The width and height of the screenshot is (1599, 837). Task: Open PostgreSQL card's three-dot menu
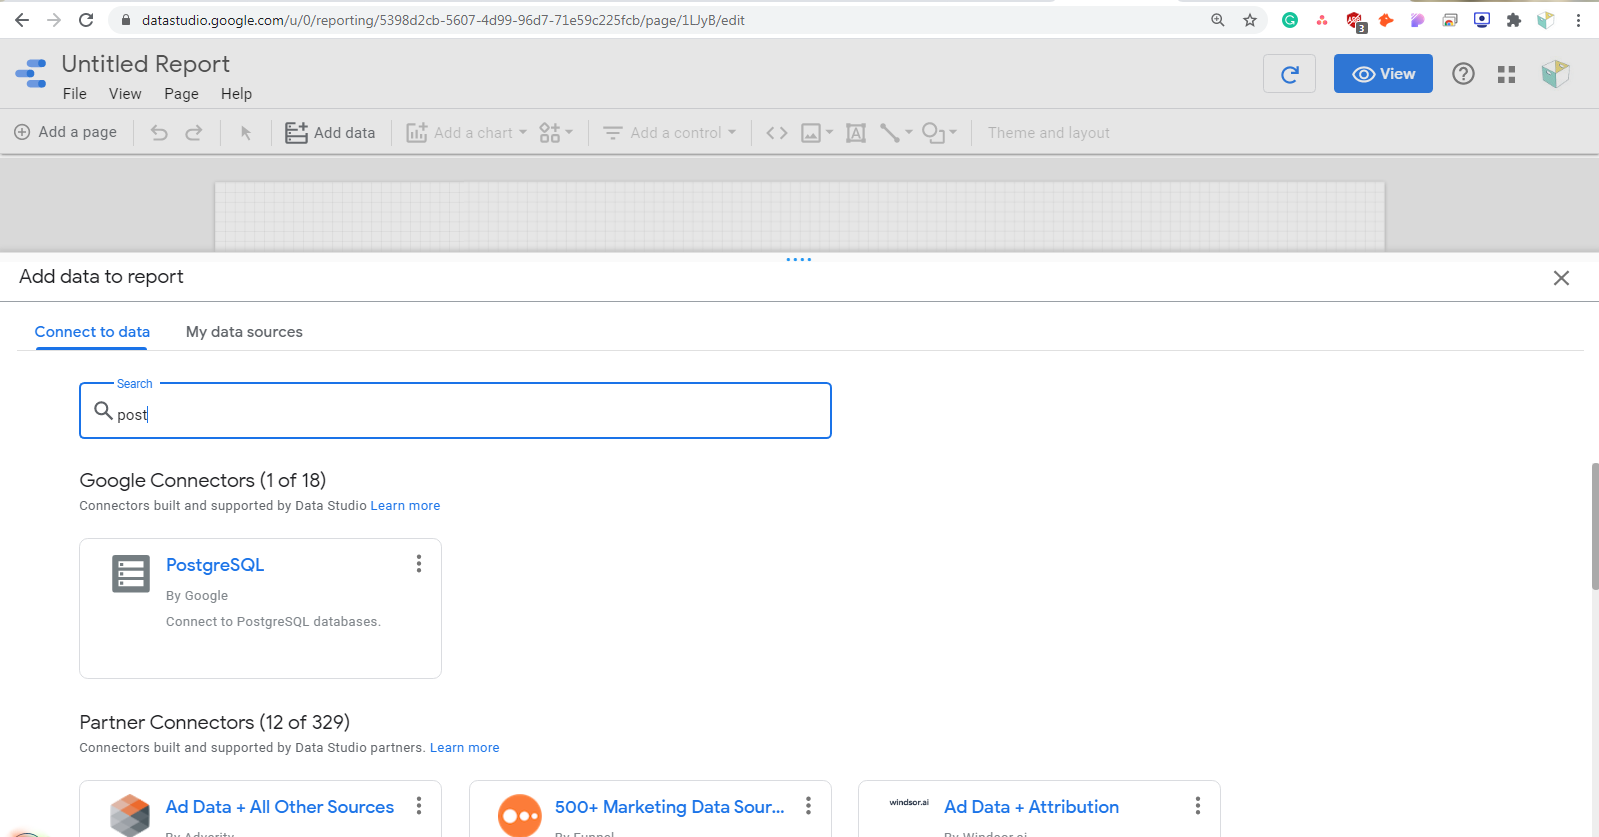[419, 564]
